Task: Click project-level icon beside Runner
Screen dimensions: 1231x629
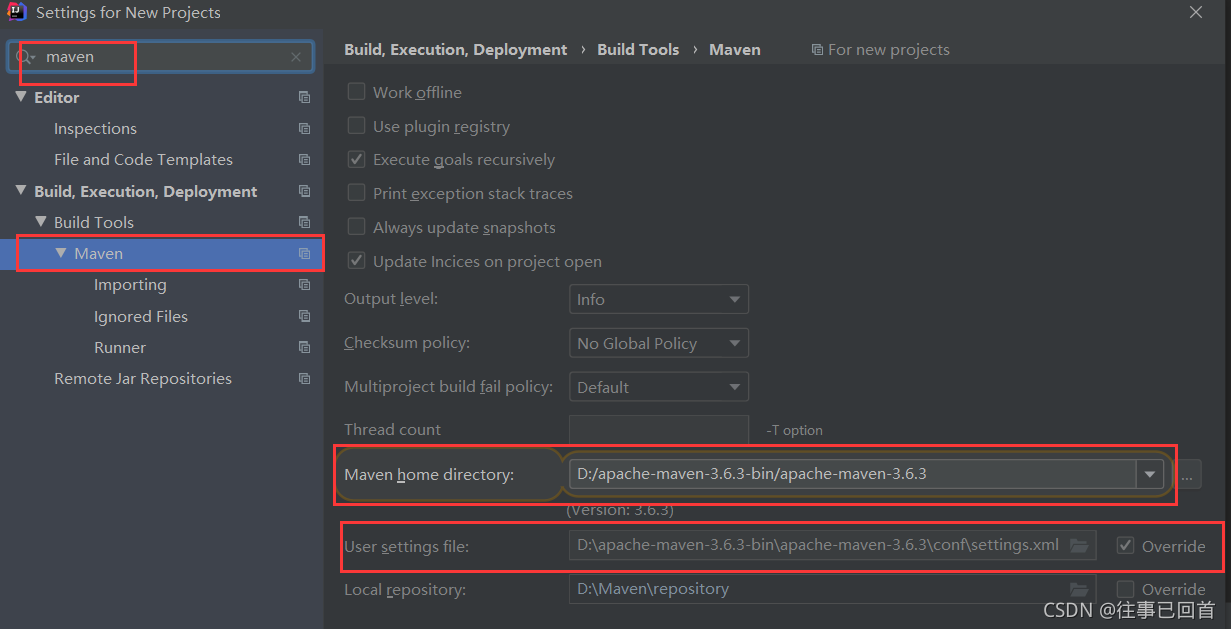Action: coord(304,348)
